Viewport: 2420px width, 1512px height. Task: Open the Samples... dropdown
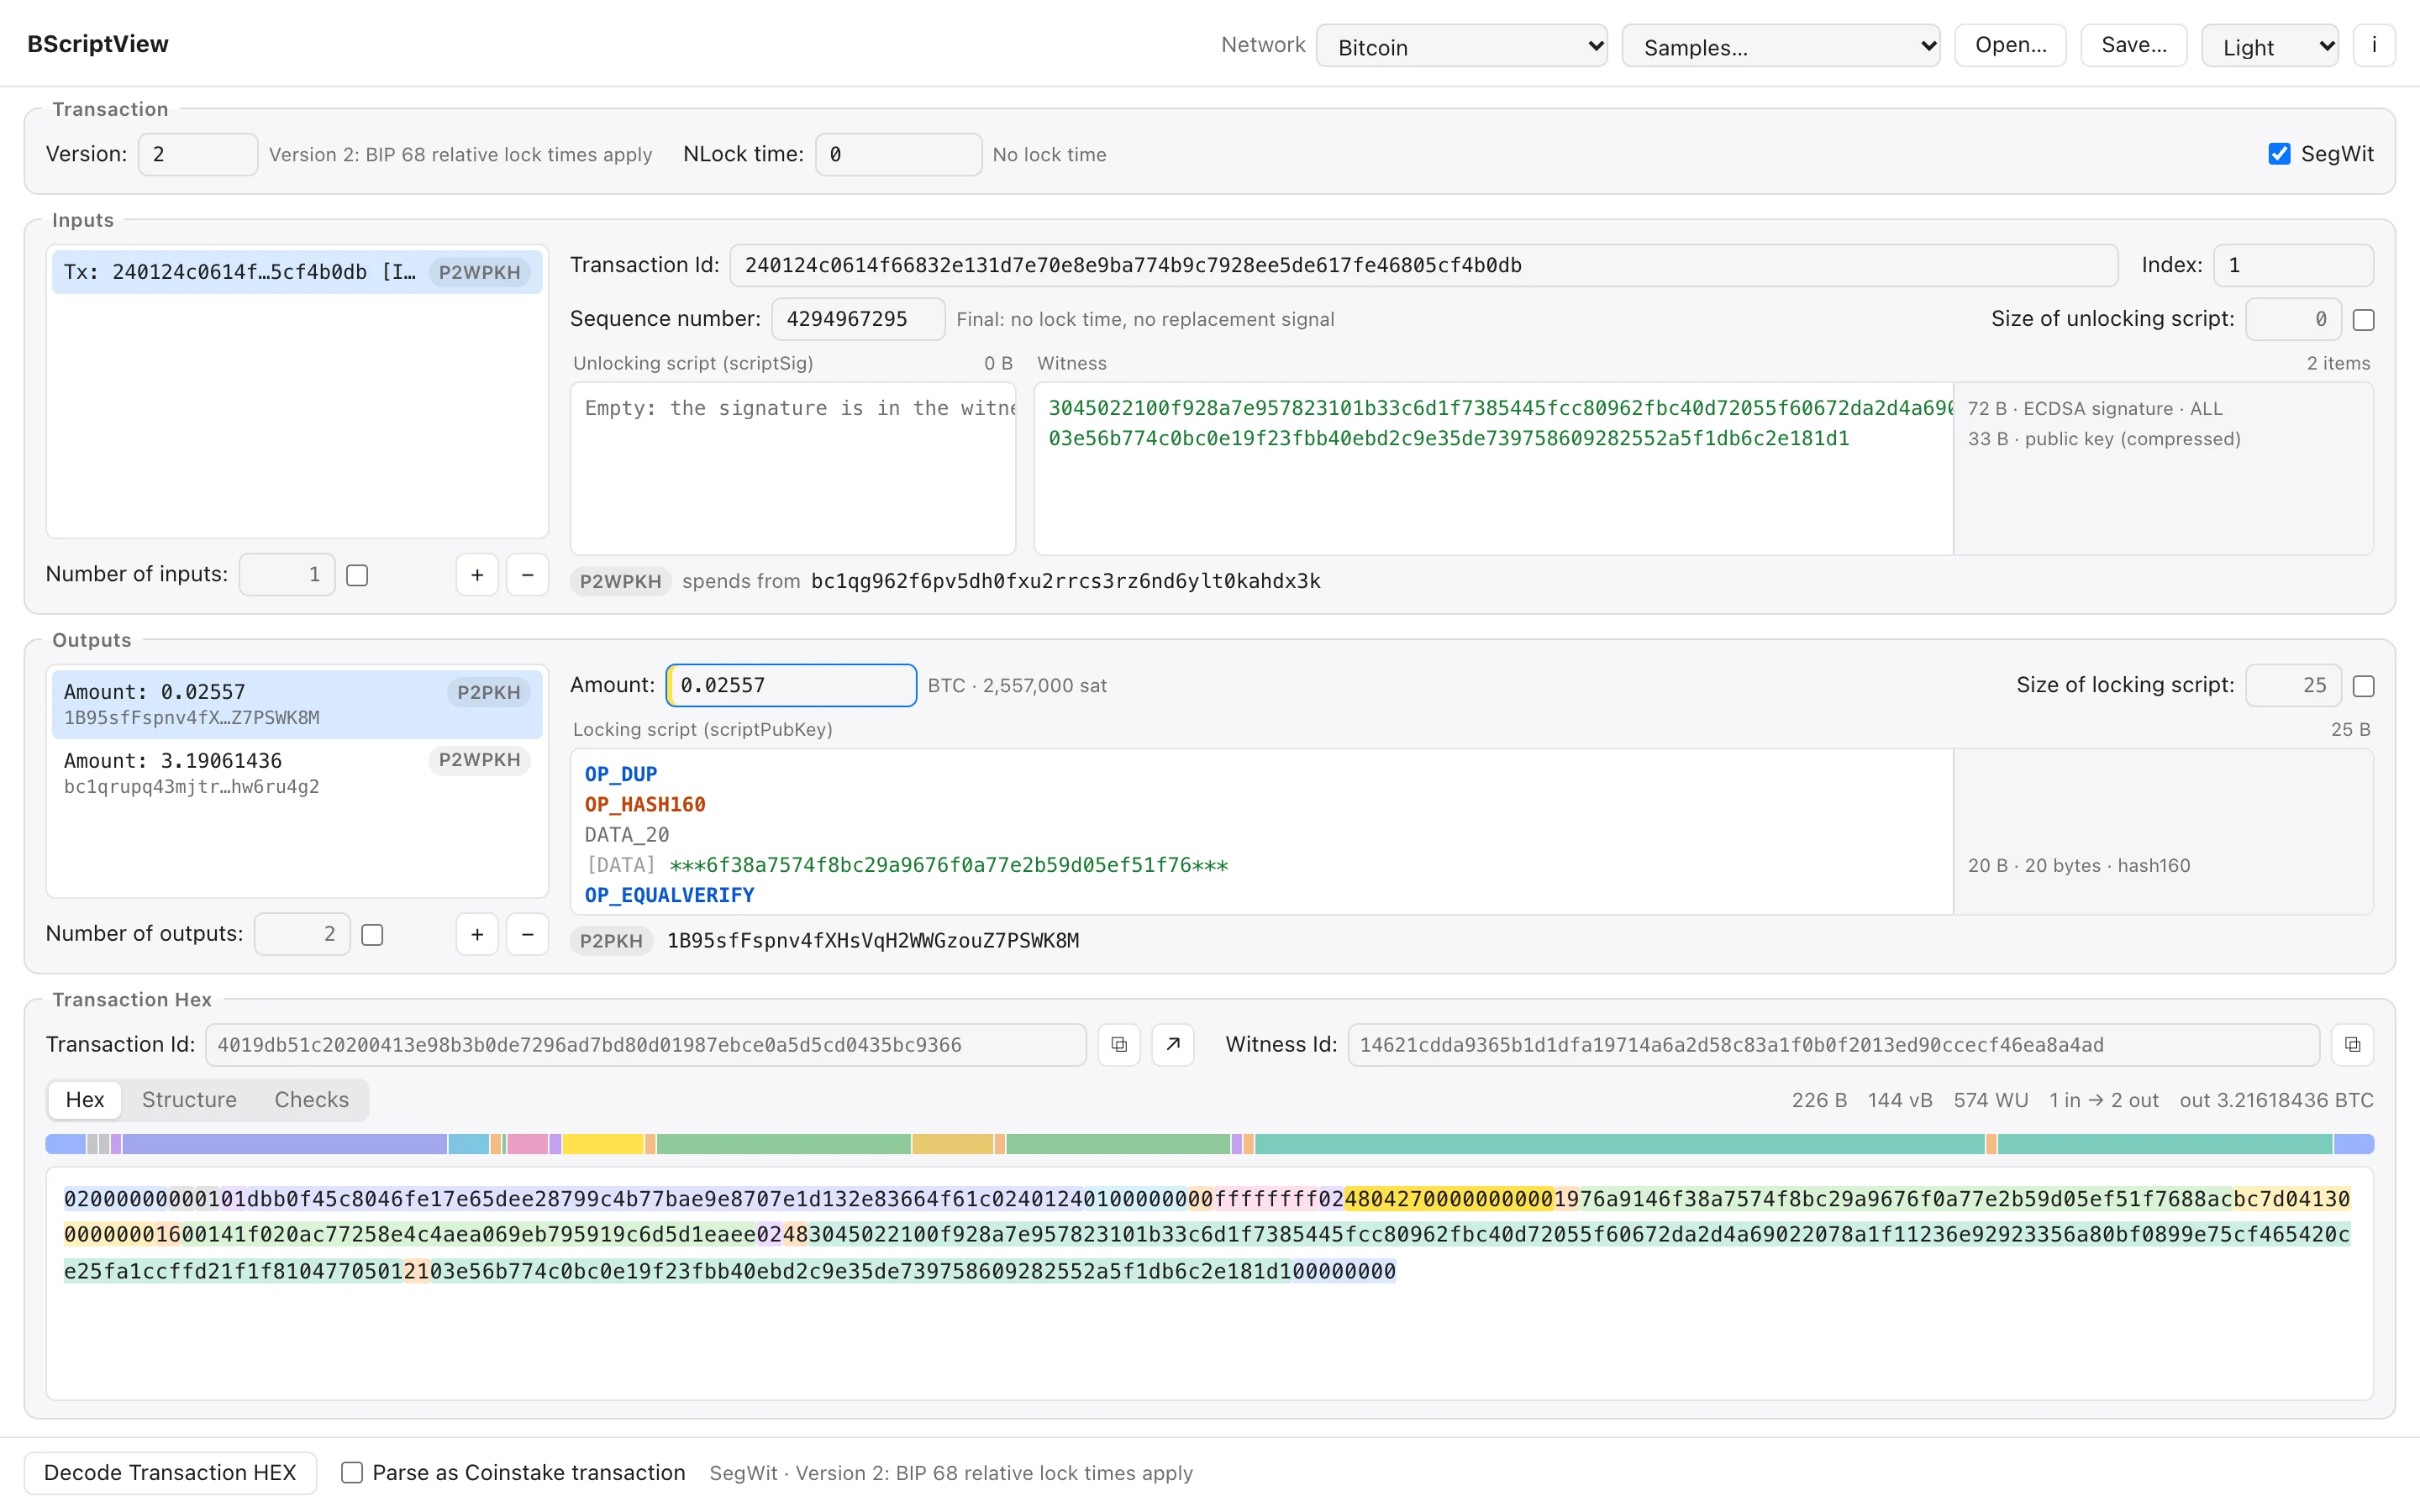coord(1781,46)
